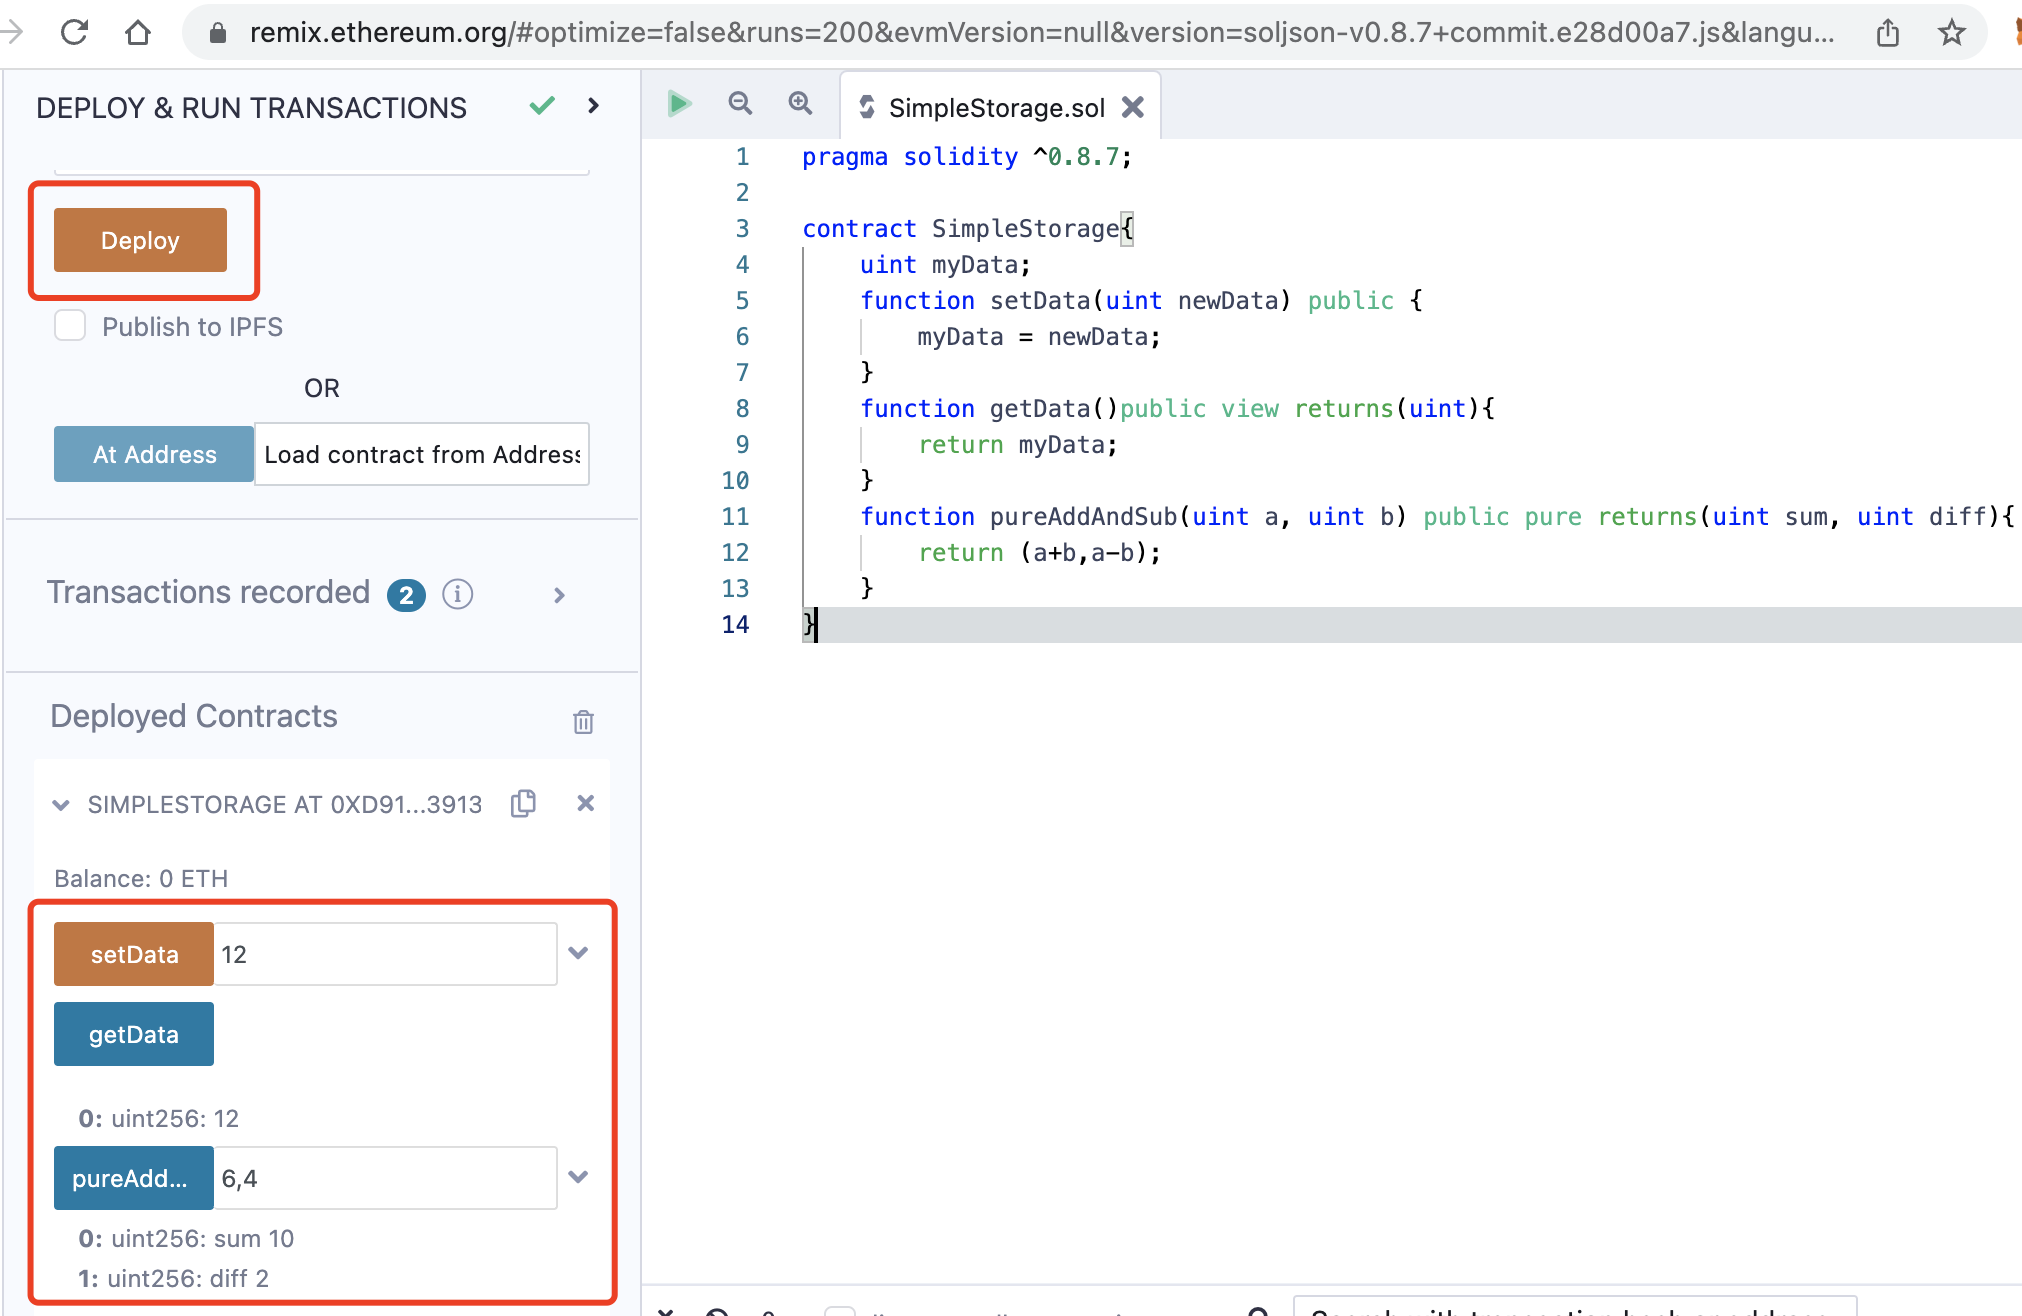Screen dimensions: 2022x1316
Task: Reload the browser page
Action: (x=75, y=32)
